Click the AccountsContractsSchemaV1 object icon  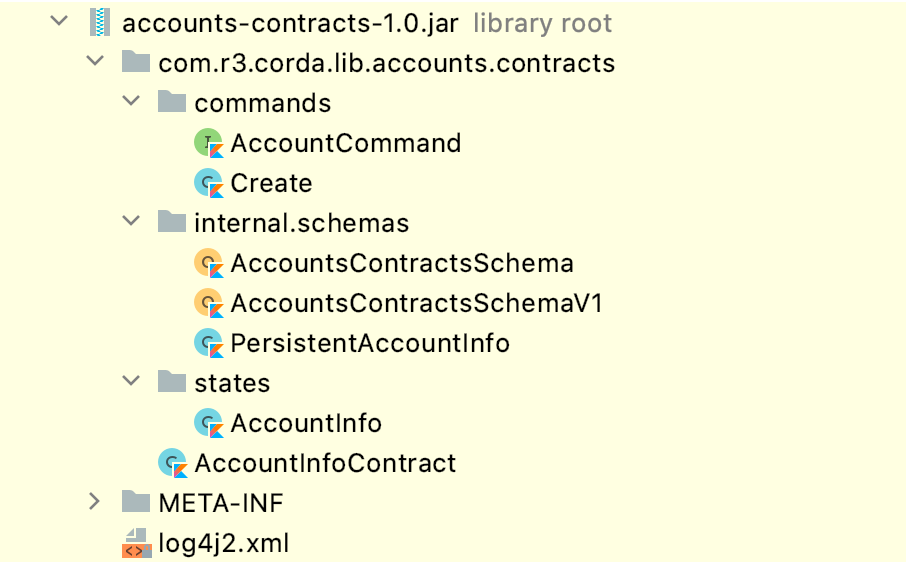pos(209,303)
